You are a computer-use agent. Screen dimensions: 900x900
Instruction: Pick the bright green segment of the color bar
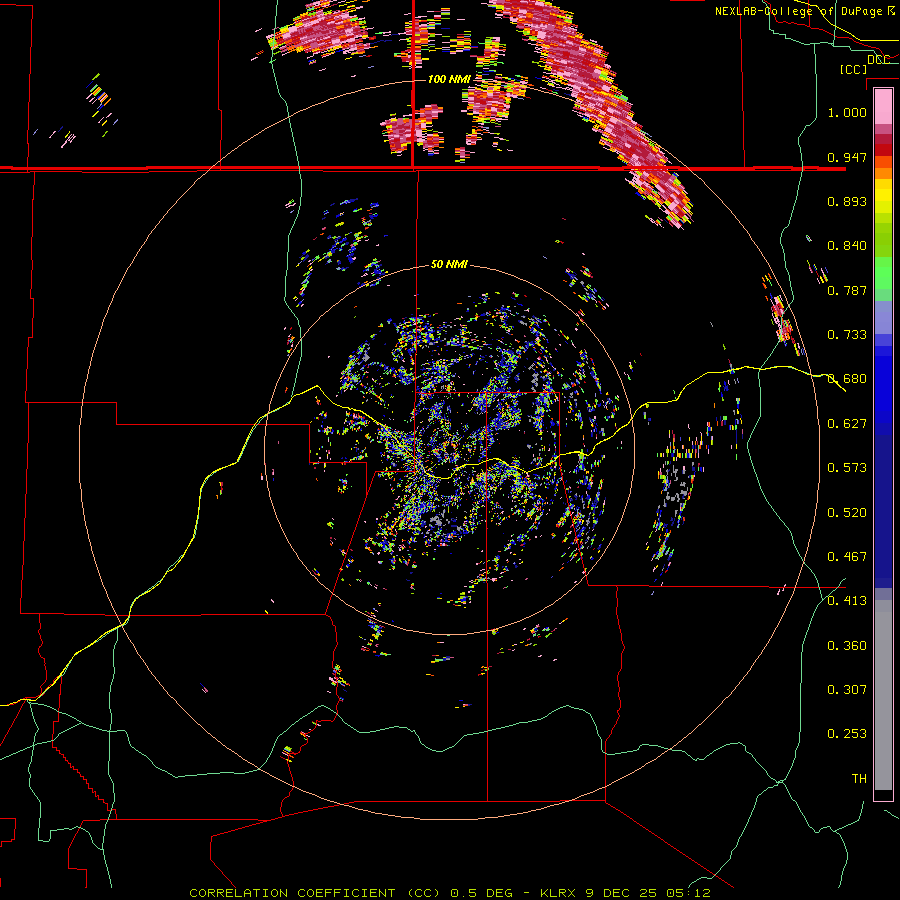pyautogui.click(x=883, y=273)
